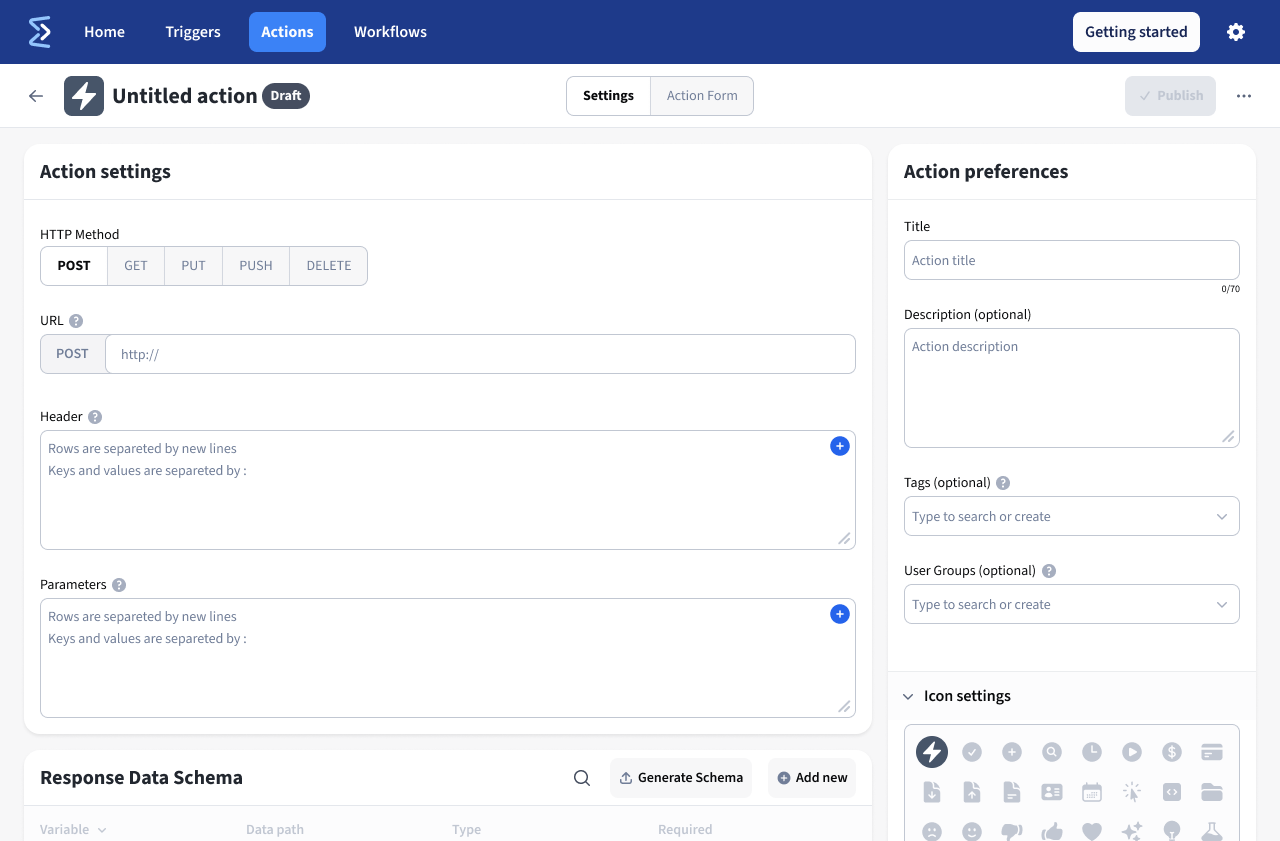Add a Parameters row with the plus icon
Viewport: 1280px width, 841px height.
pos(840,614)
